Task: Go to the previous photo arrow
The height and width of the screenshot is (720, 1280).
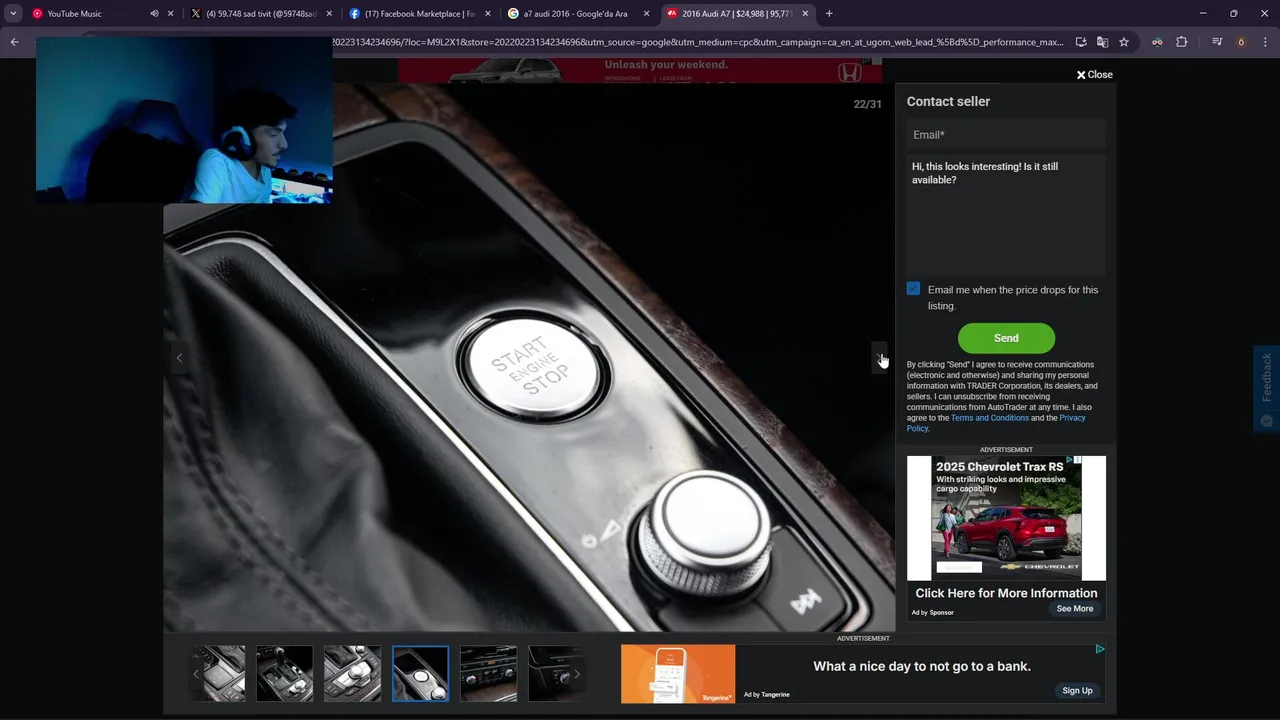Action: tap(179, 358)
